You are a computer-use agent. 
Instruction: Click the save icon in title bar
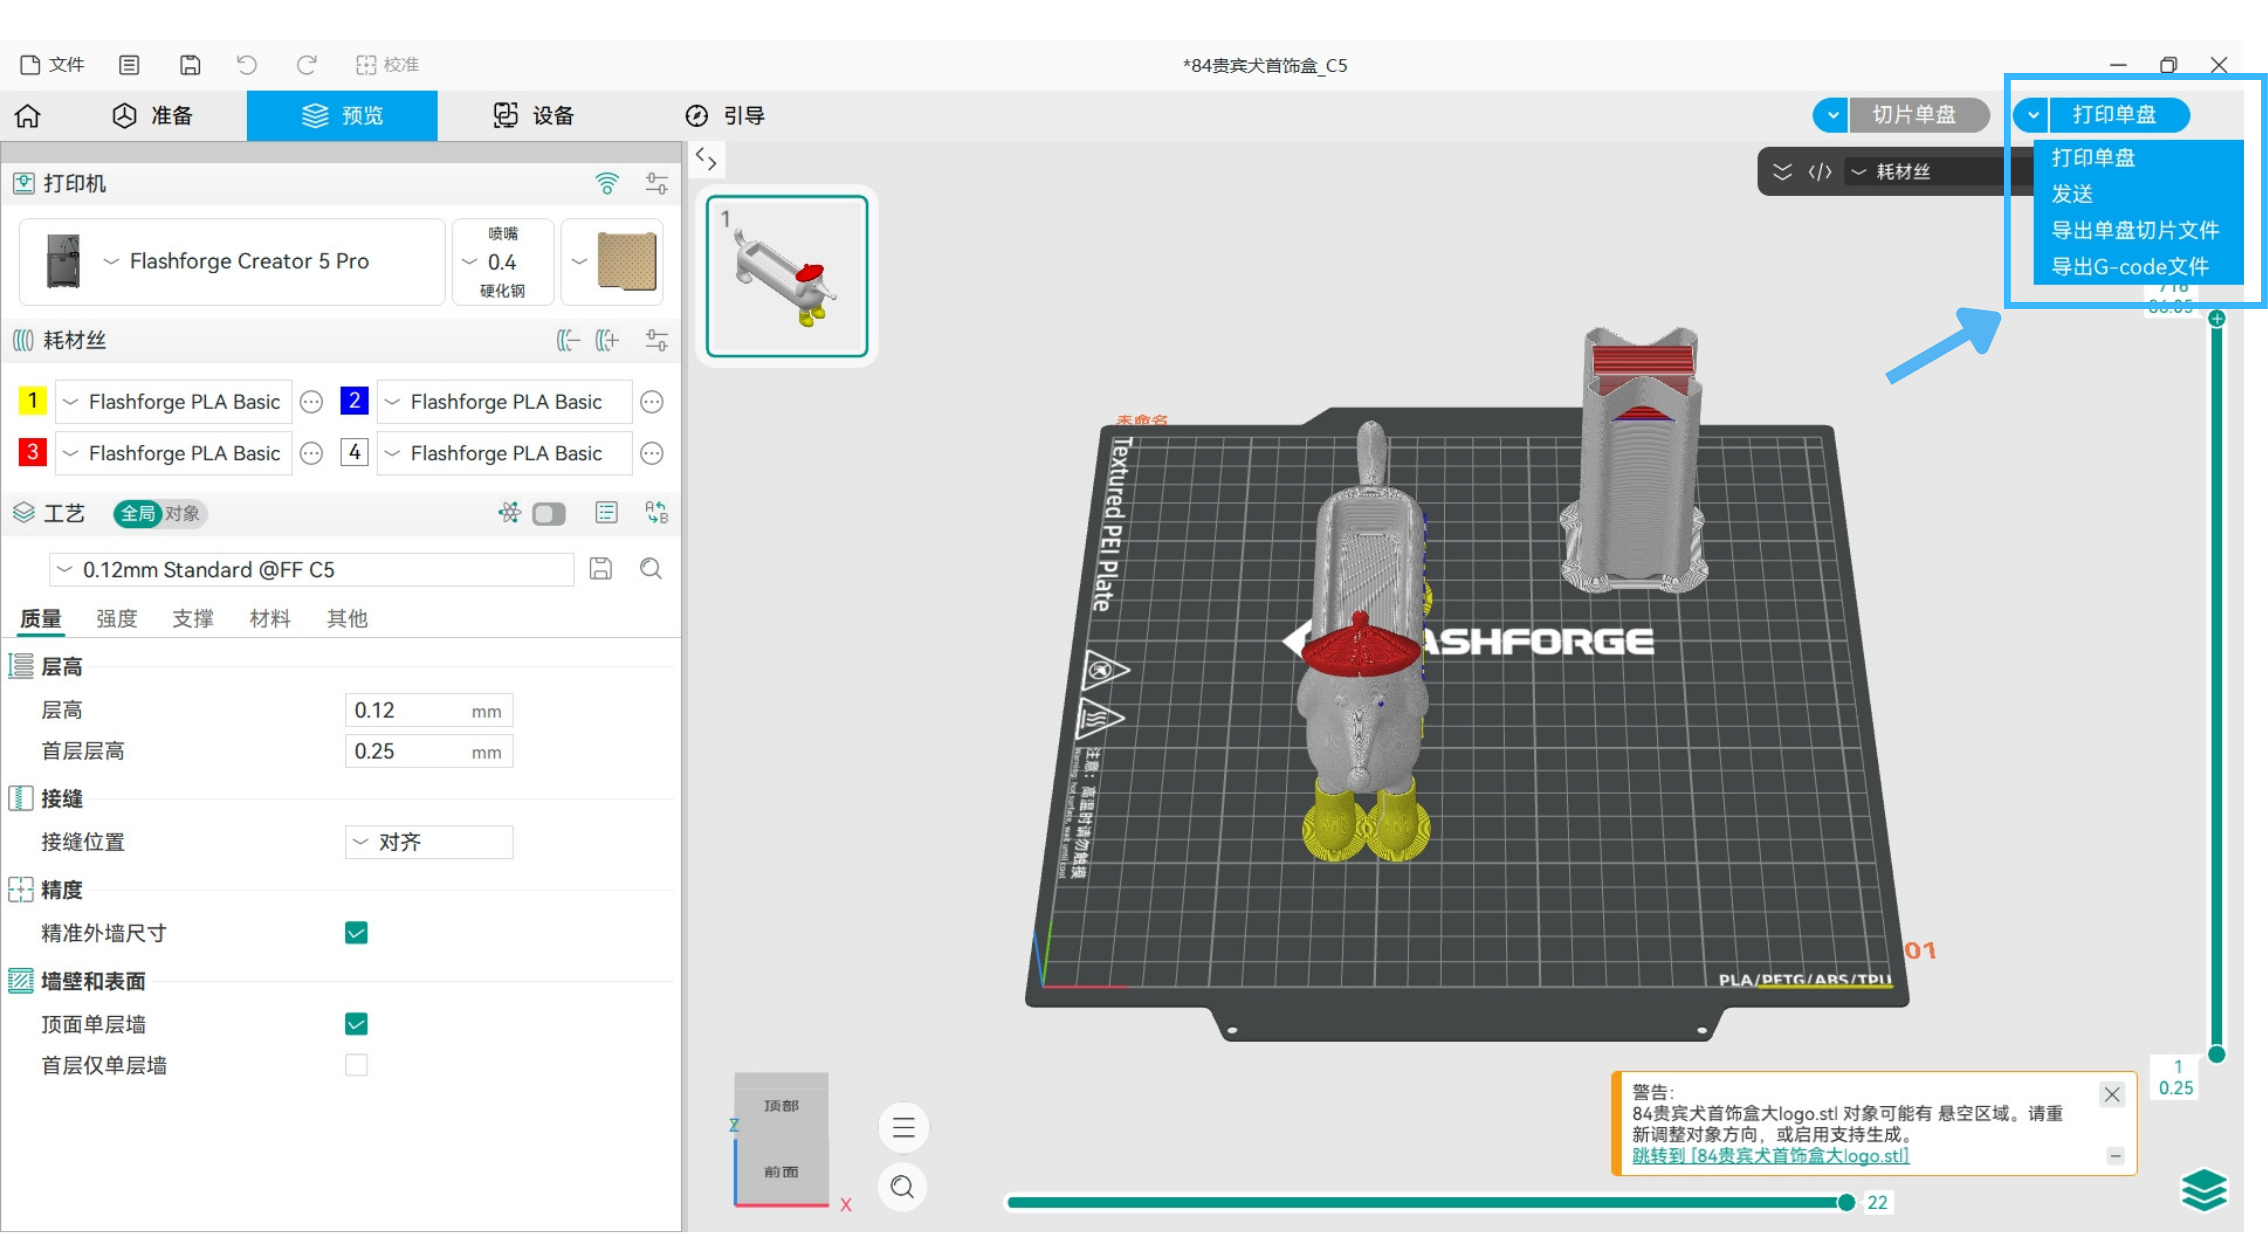click(x=190, y=65)
